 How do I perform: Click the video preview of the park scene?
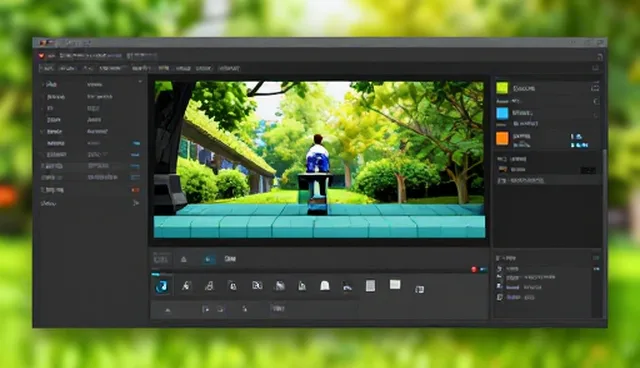[x=319, y=159]
